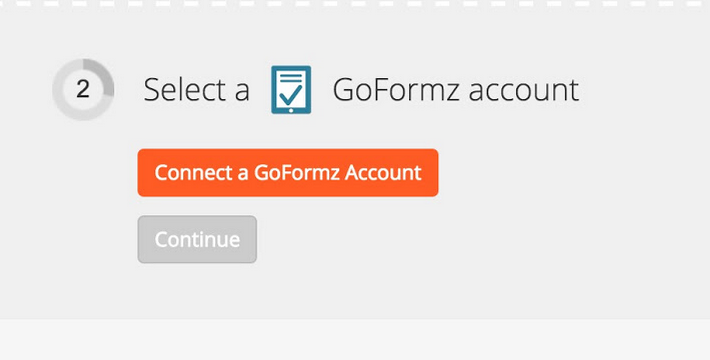
Task: Click the word "GoFormz" in the heading
Action: point(397,90)
